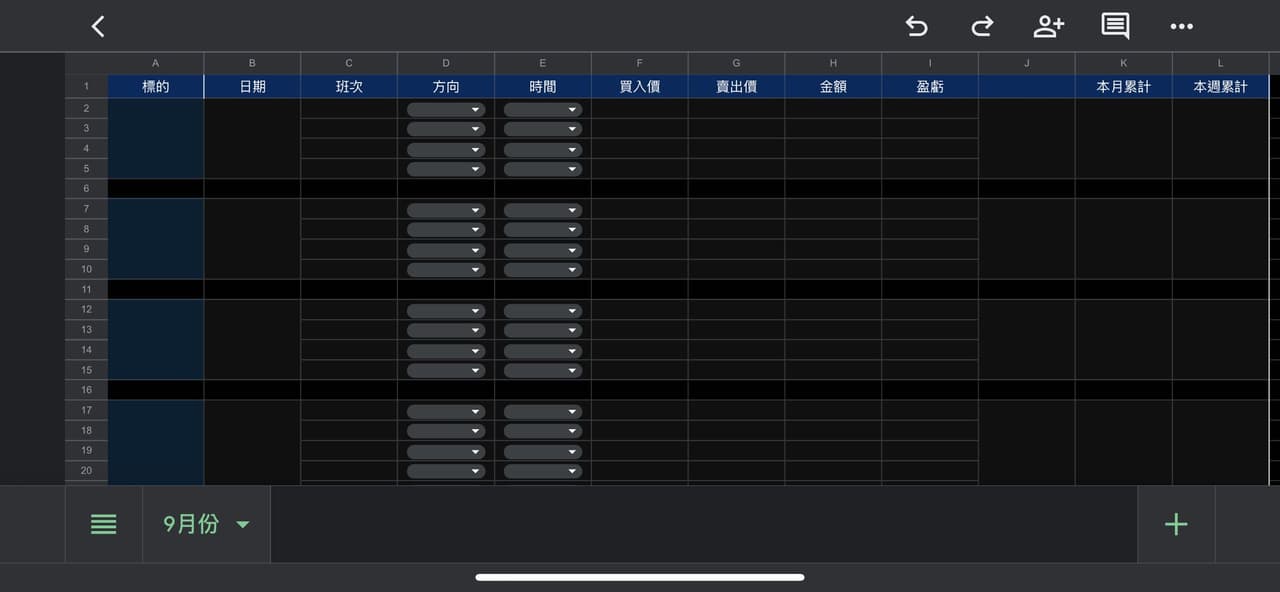Image resolution: width=1280 pixels, height=592 pixels.
Task: Open the 時間 dropdown in row 9
Action: [x=543, y=250]
